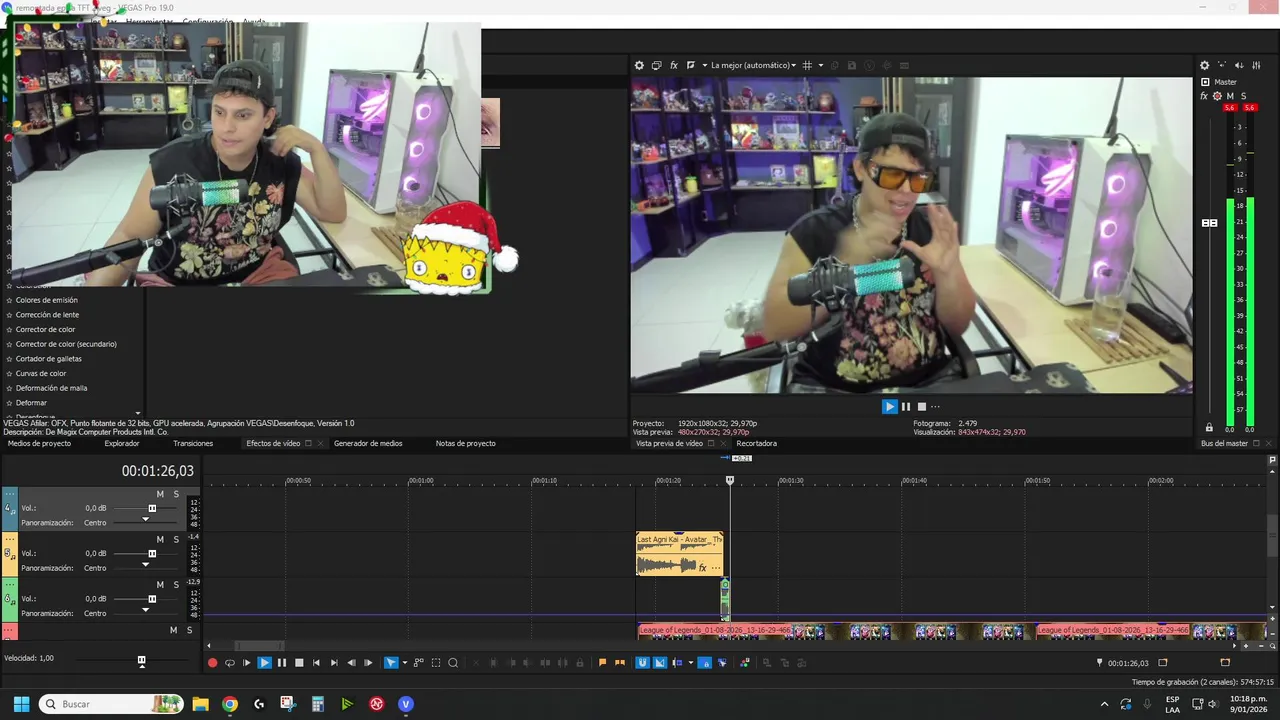The image size is (1280, 720).
Task: Adjust Vol. slider on audio track 6
Action: point(152,598)
